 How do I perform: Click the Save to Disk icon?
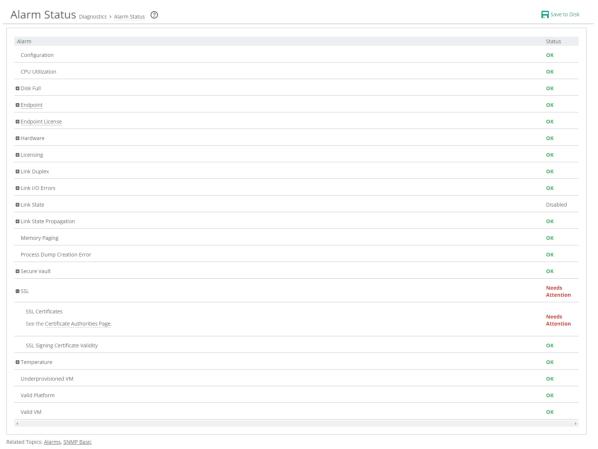click(x=545, y=14)
